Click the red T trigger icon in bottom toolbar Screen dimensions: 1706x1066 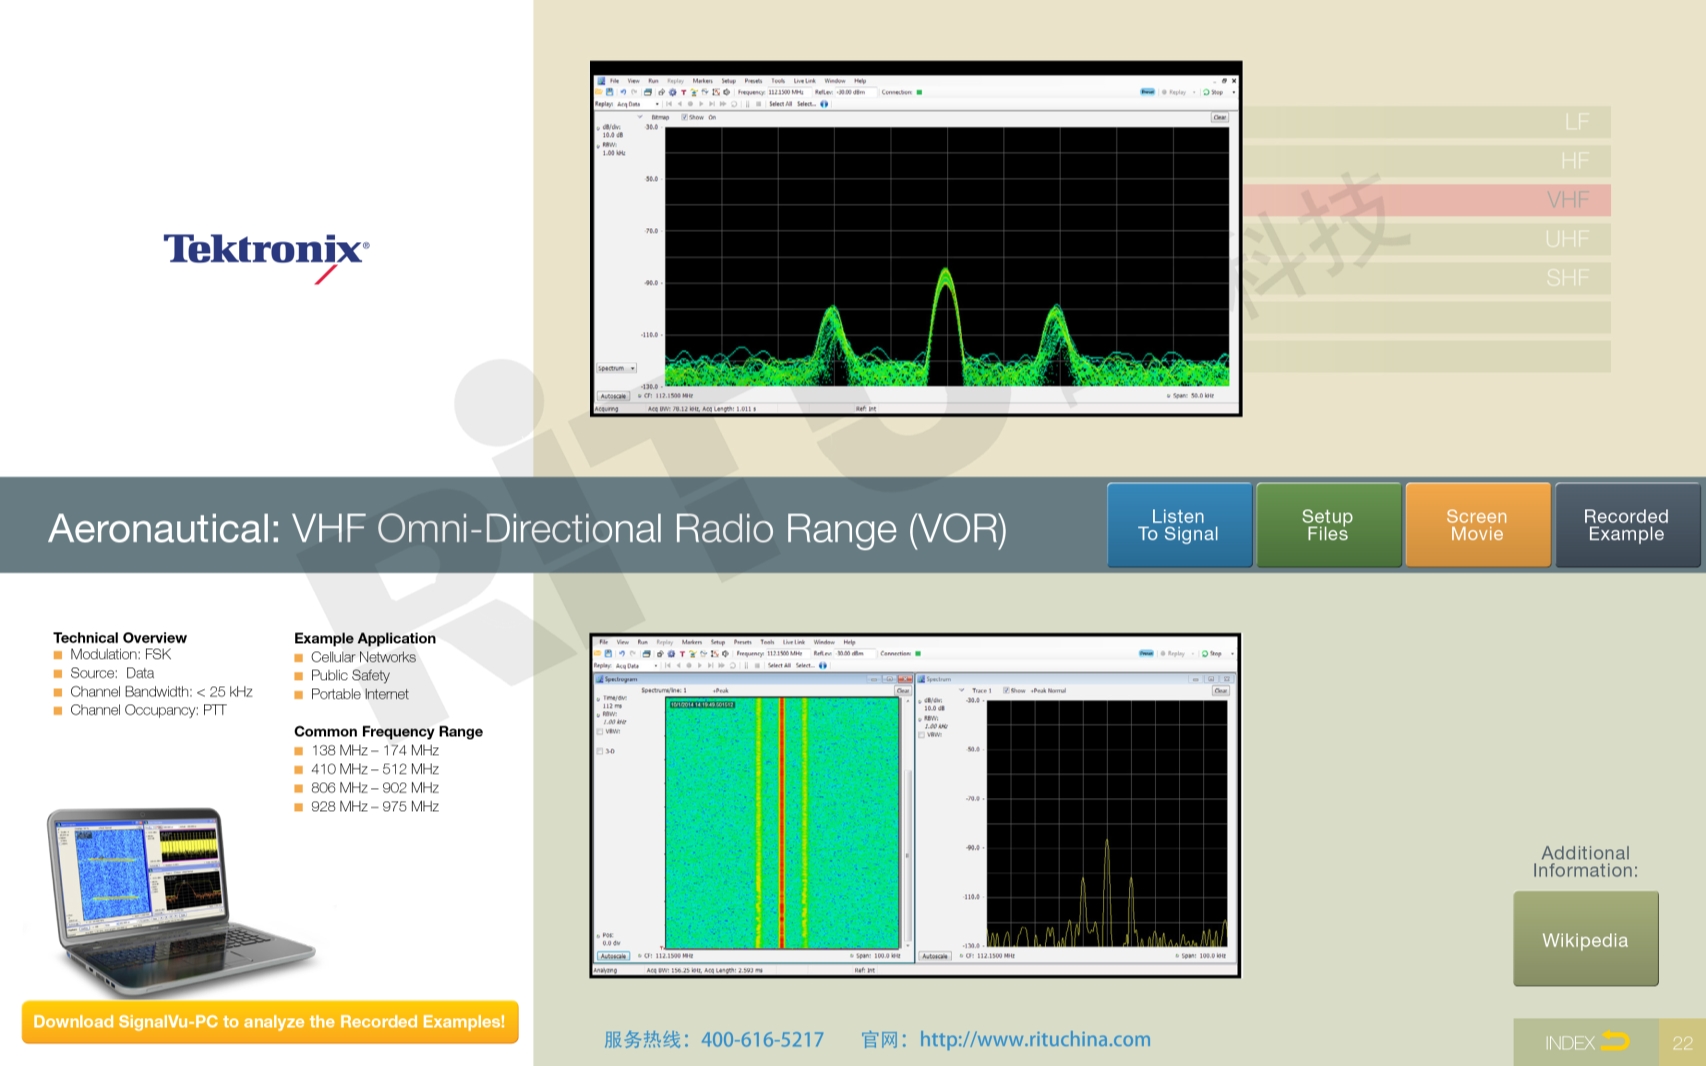682,654
